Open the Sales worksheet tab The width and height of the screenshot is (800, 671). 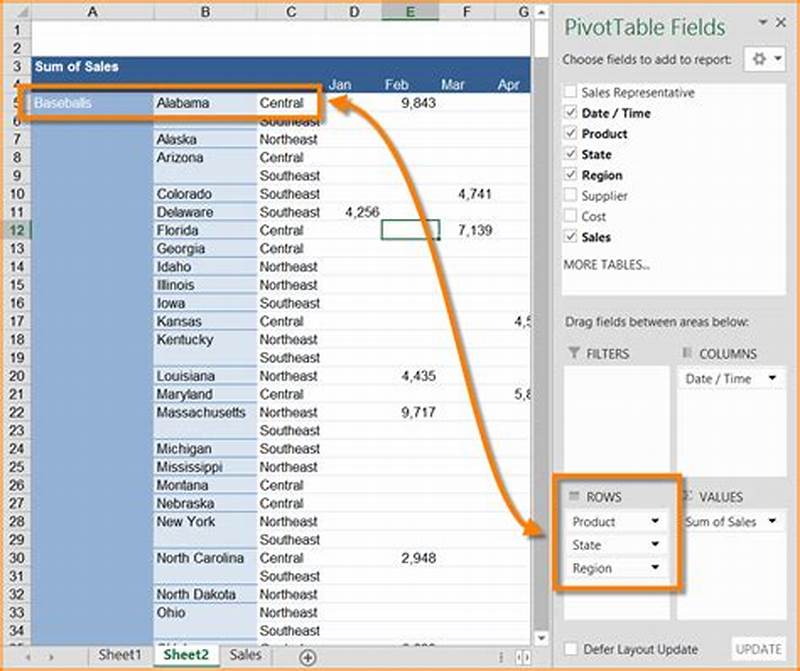click(245, 655)
